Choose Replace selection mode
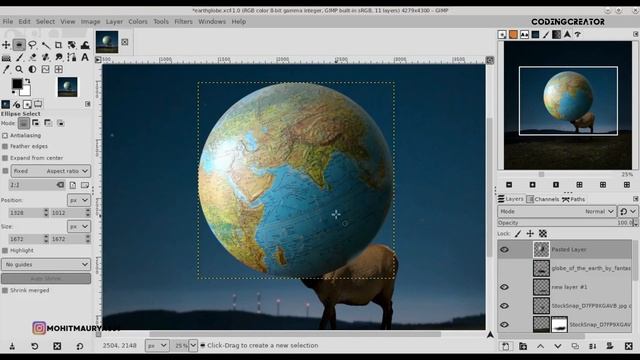This screenshot has height=360, width=640. coord(24,123)
